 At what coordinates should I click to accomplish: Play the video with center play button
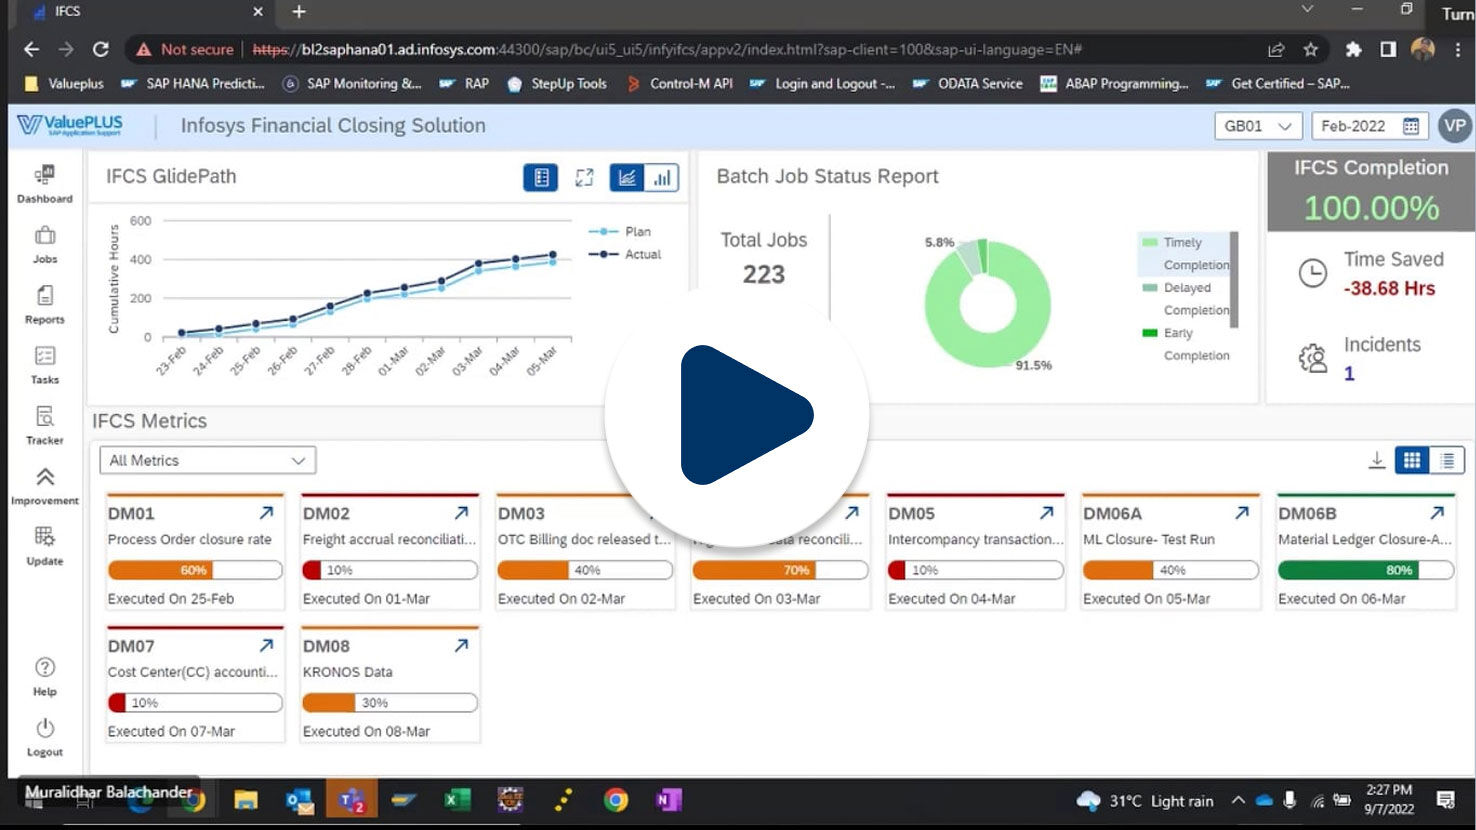tap(737, 415)
